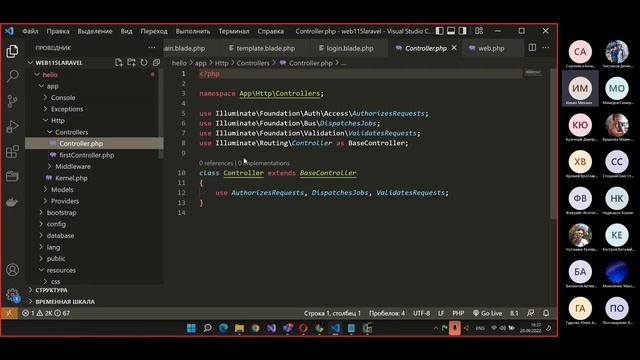Open Accounts icon in activity bar

click(12, 270)
